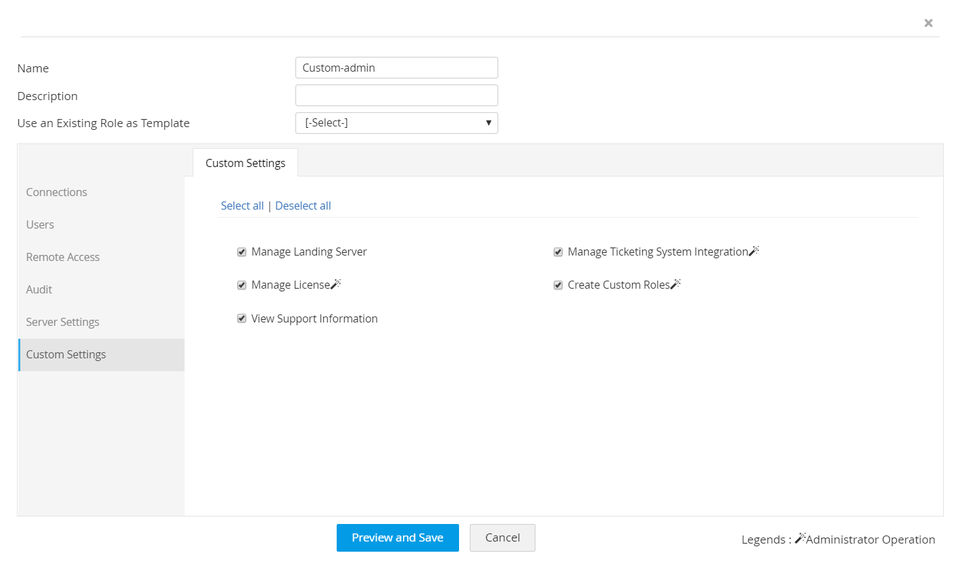Click the Administrator Operation legend wand icon
The width and height of the screenshot is (960, 572).
tap(799, 539)
